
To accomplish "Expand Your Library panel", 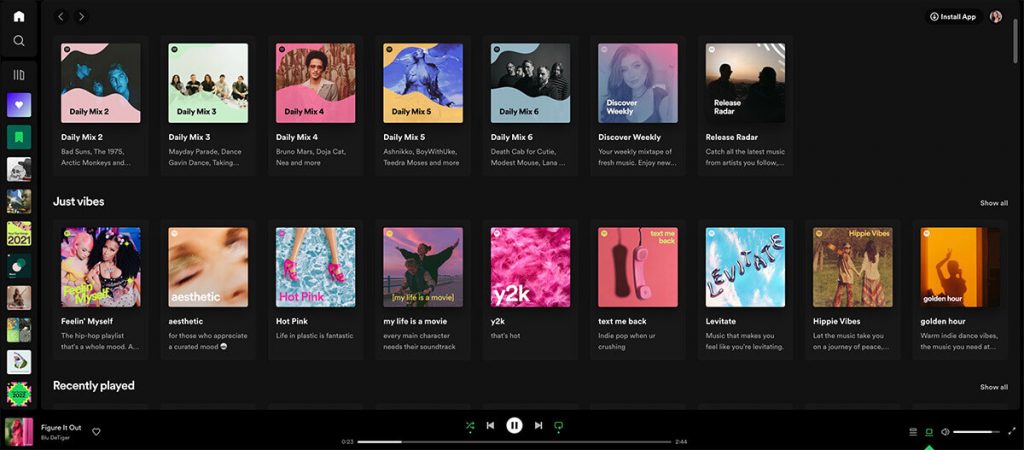I will click(x=19, y=75).
